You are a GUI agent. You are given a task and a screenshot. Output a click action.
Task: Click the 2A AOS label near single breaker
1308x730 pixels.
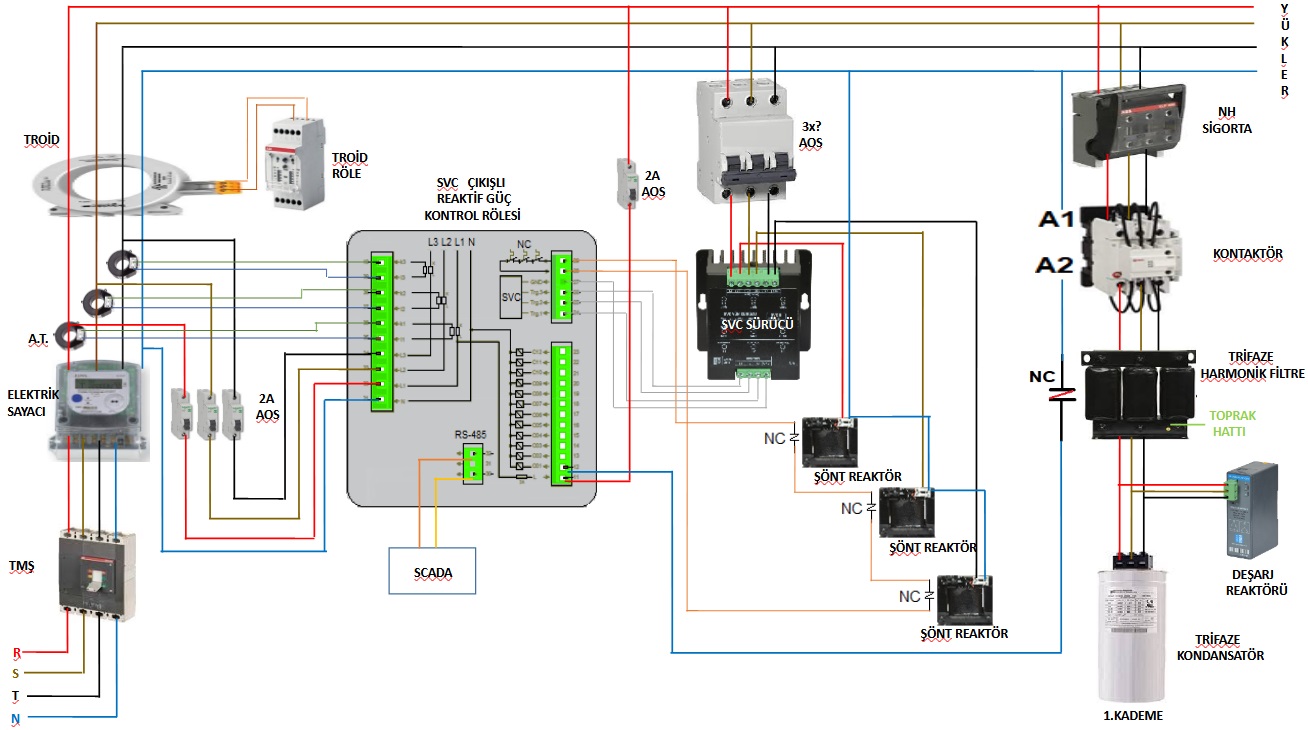point(654,183)
